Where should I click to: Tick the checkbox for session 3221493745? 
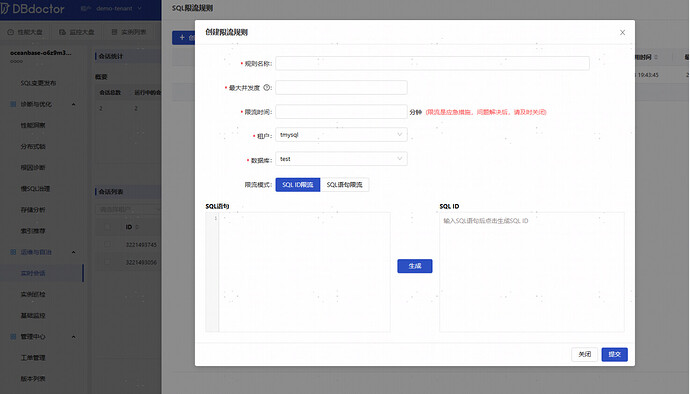point(107,245)
